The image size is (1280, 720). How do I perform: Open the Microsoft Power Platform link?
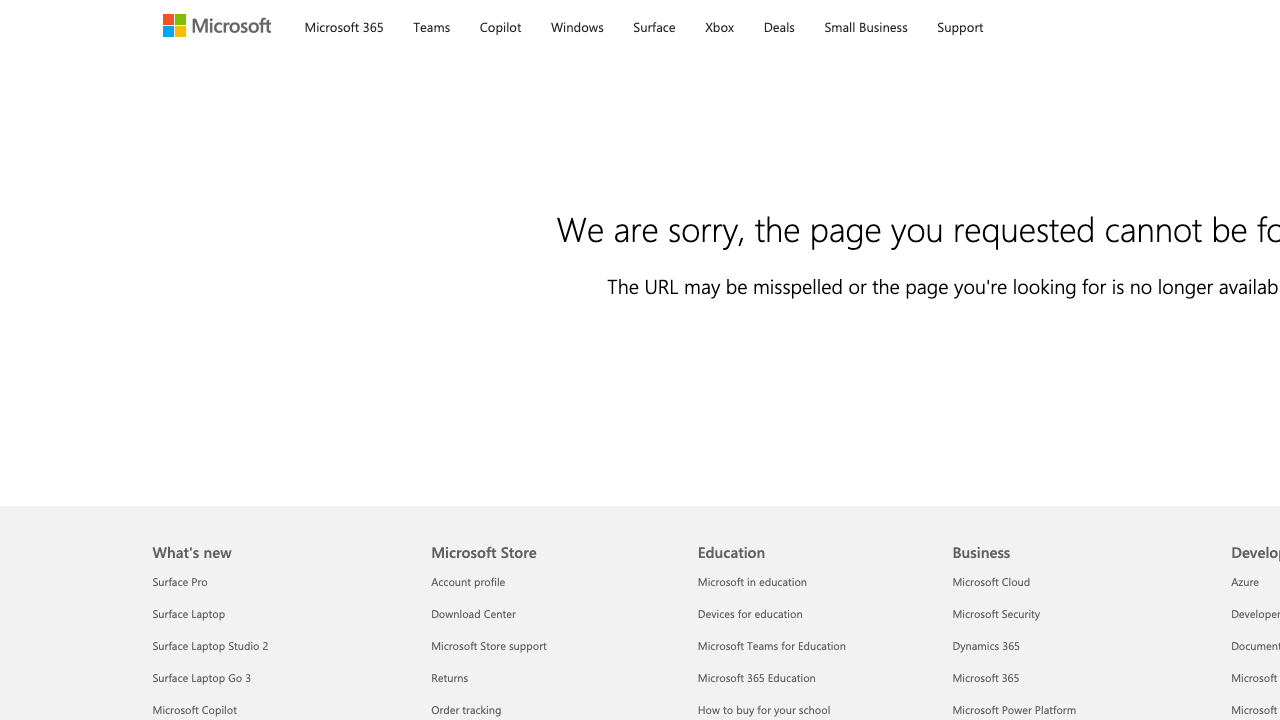tap(1014, 710)
